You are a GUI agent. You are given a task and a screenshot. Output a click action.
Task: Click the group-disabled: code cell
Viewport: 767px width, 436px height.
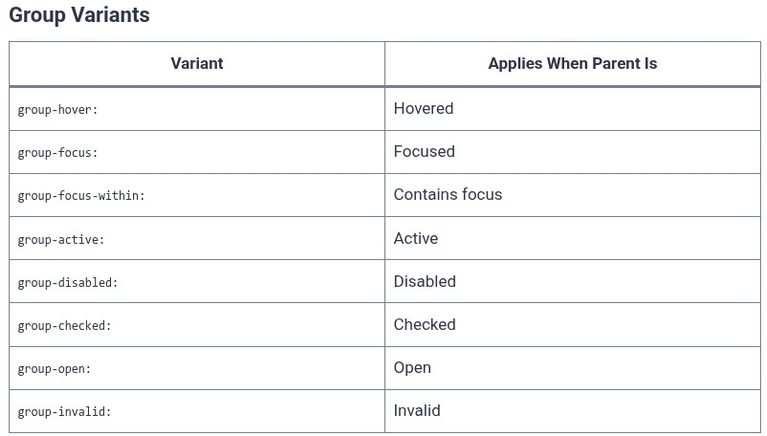click(x=68, y=283)
